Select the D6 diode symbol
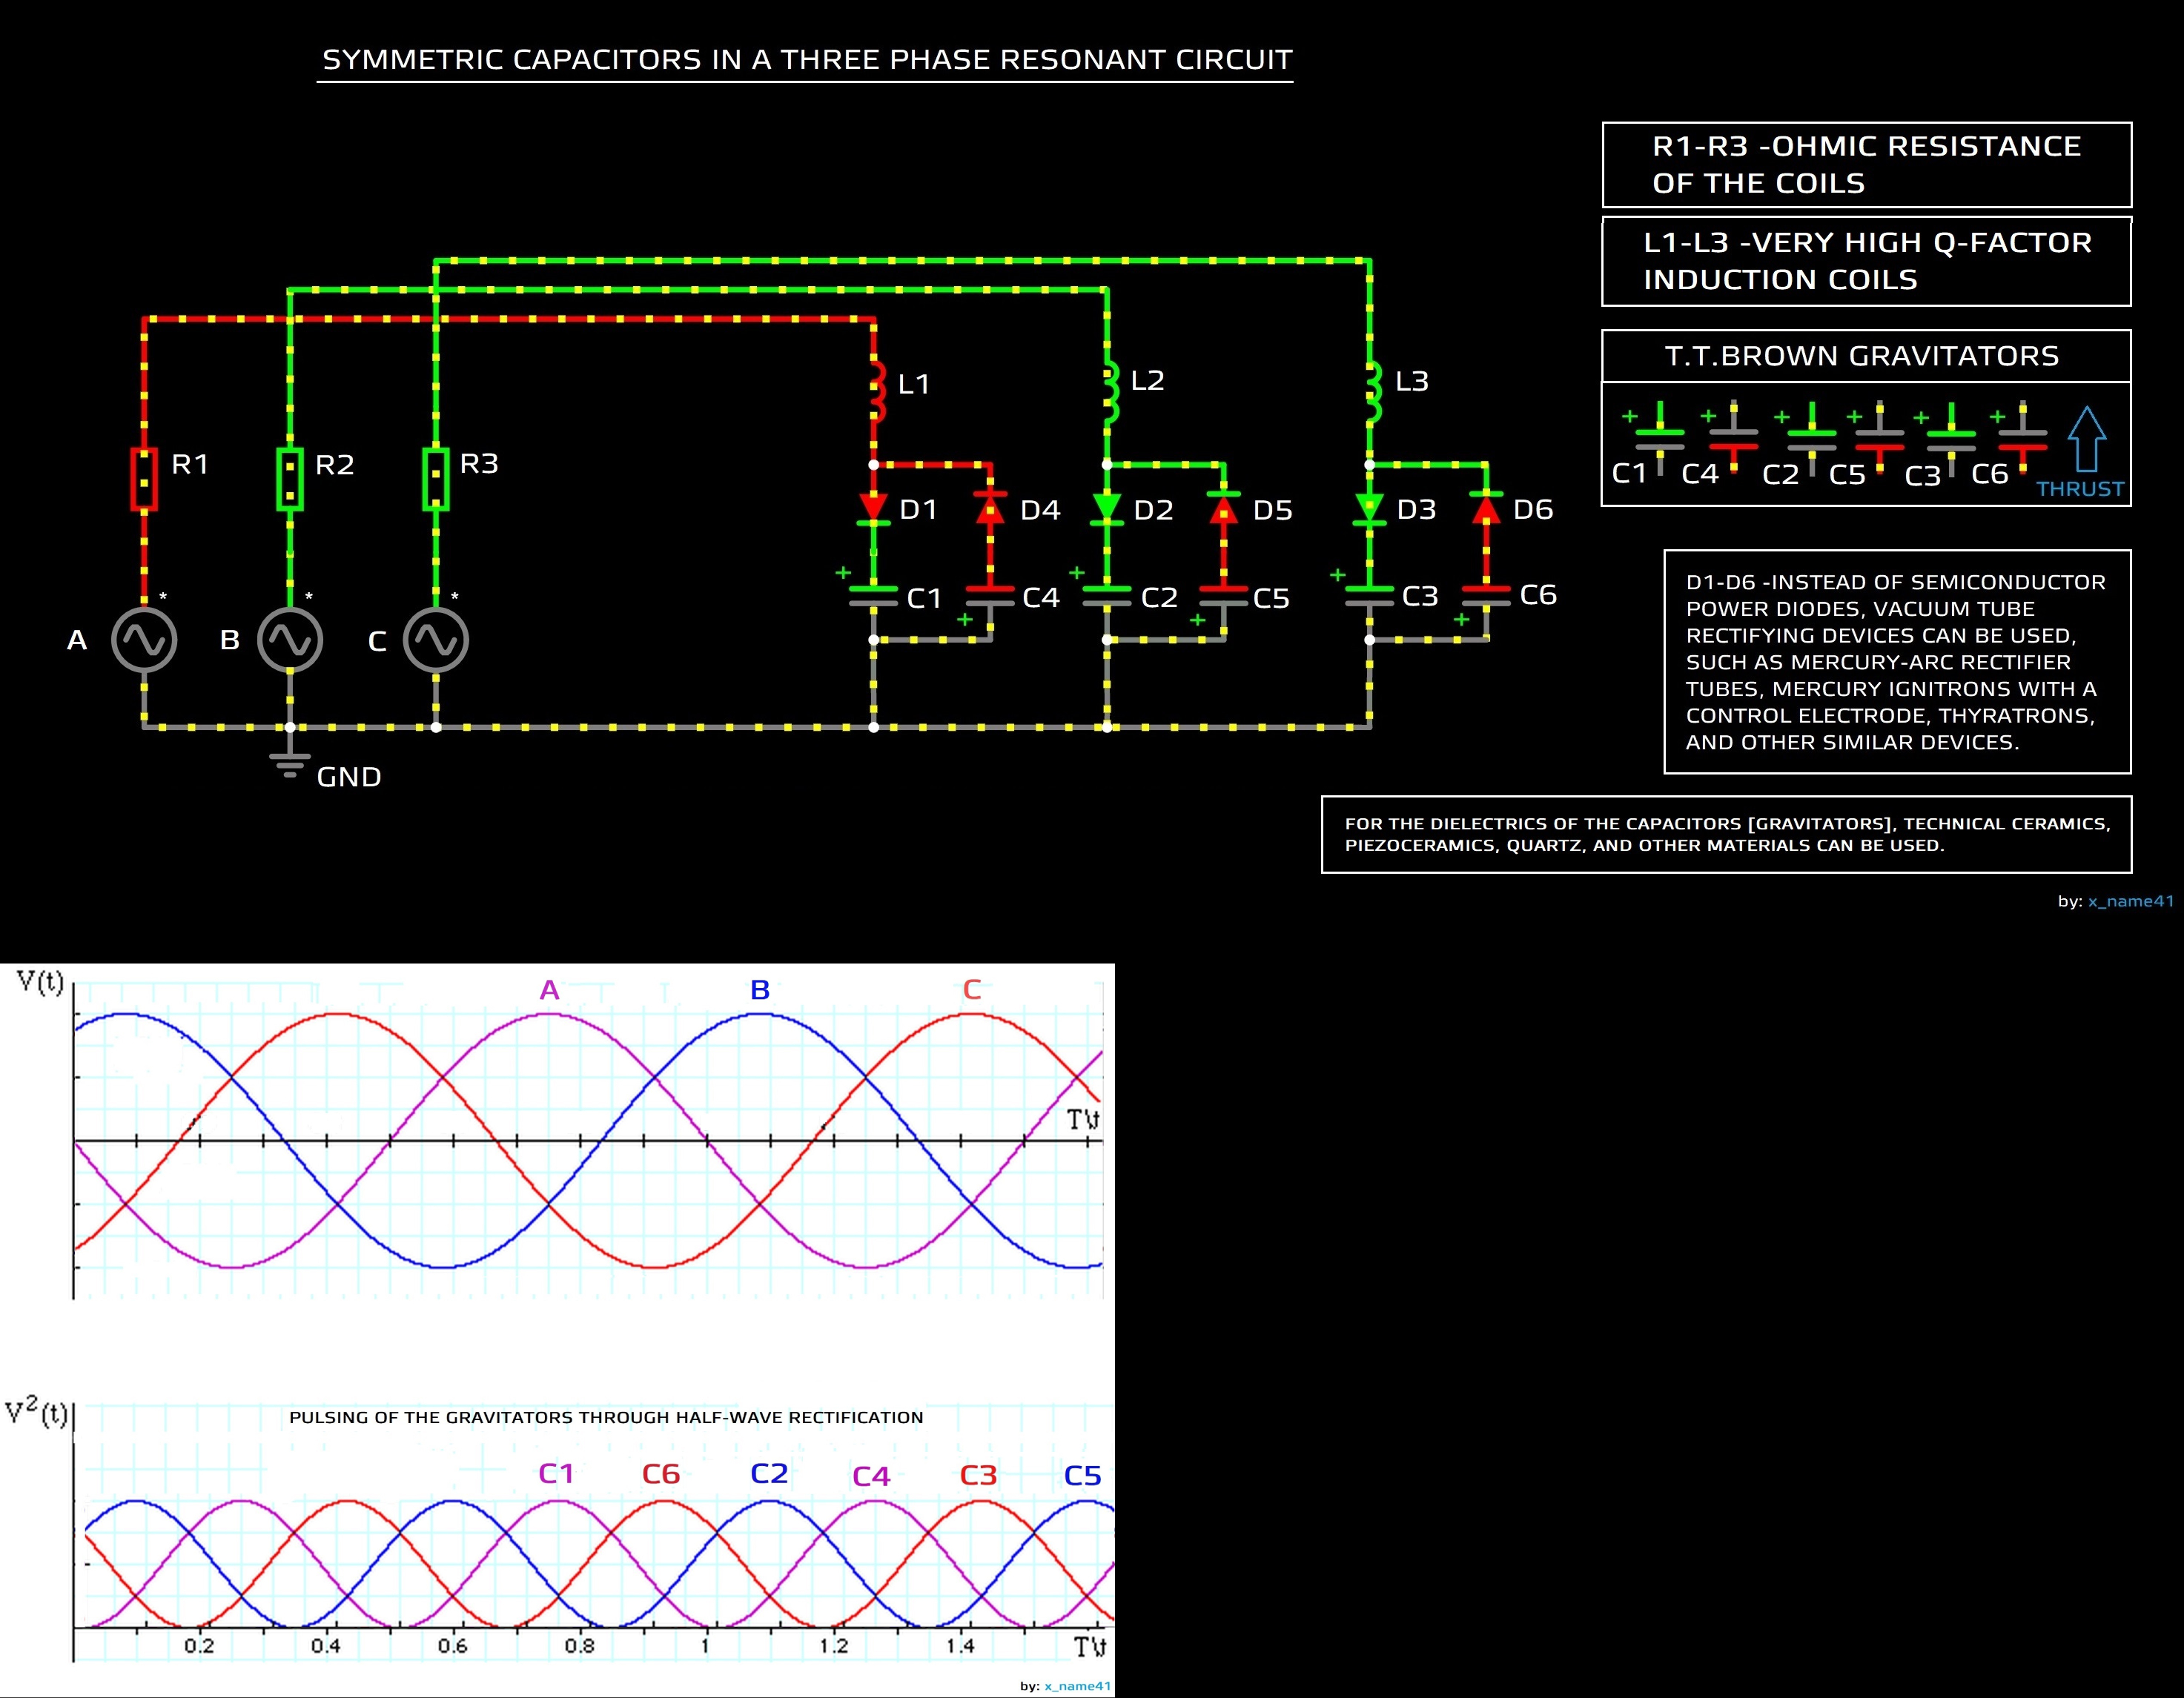This screenshot has height=1698, width=2184. (x=1486, y=508)
